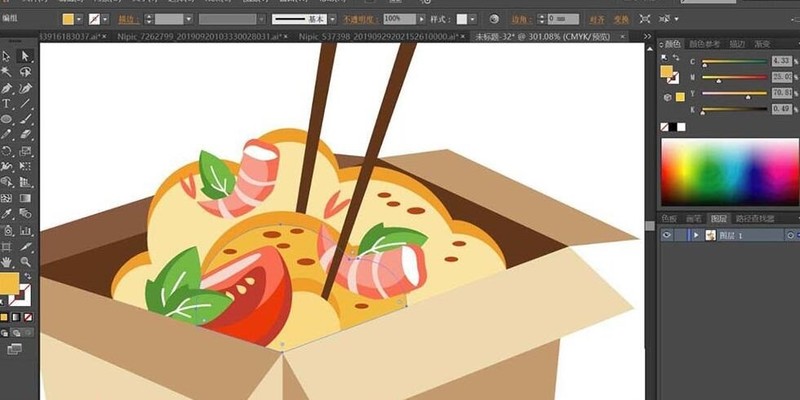Select the Pen tool

pos(7,88)
